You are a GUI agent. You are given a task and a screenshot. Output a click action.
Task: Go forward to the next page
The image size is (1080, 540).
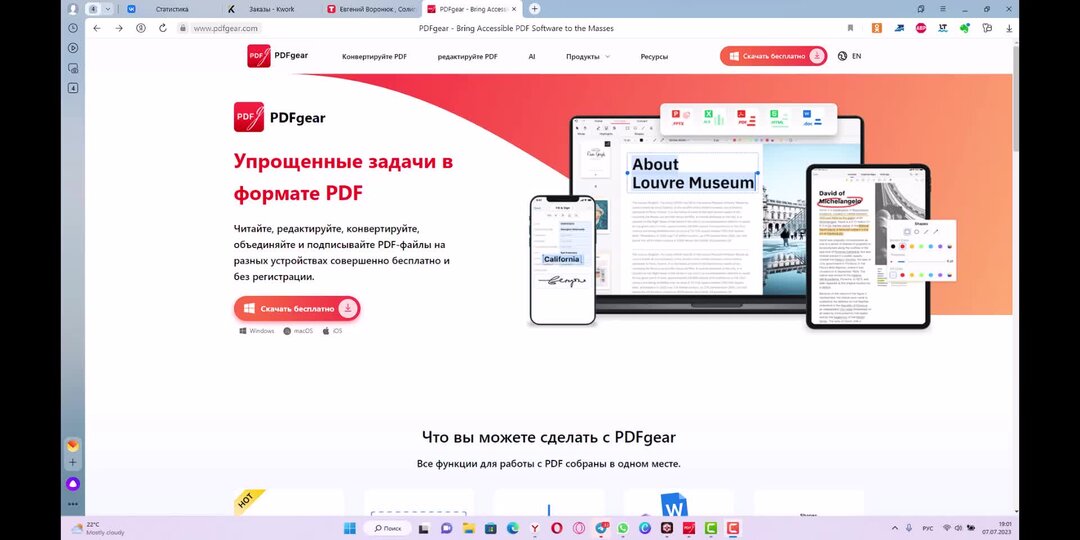[x=119, y=28]
